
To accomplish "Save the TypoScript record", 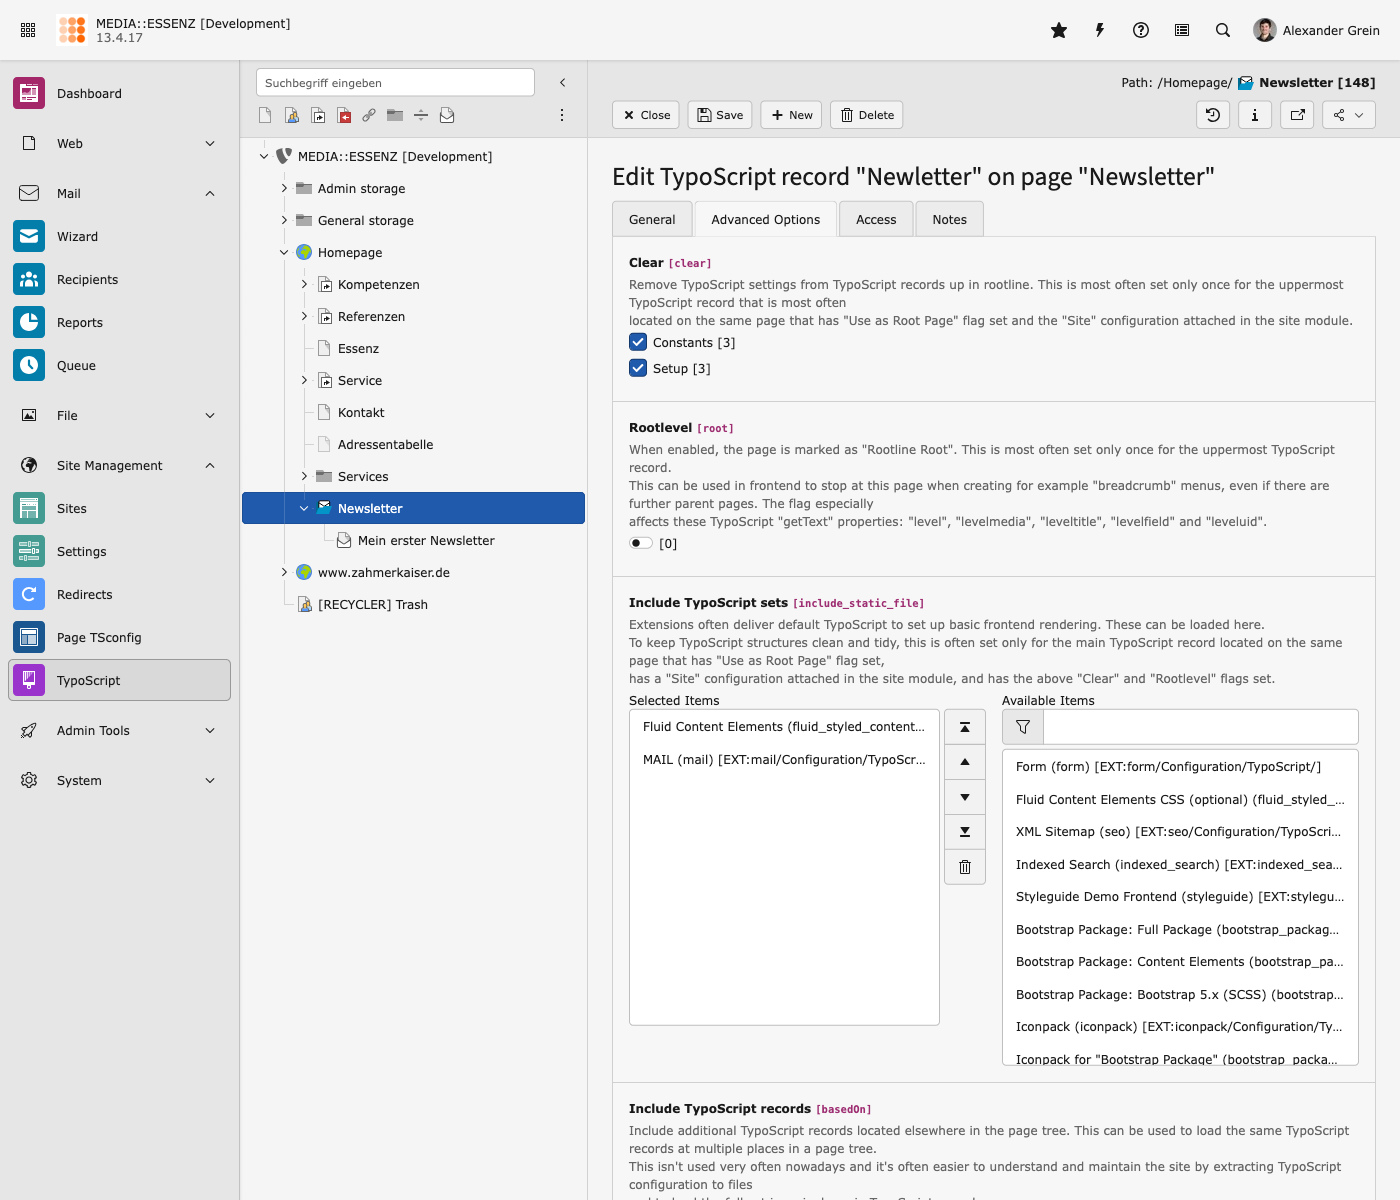I will (720, 115).
